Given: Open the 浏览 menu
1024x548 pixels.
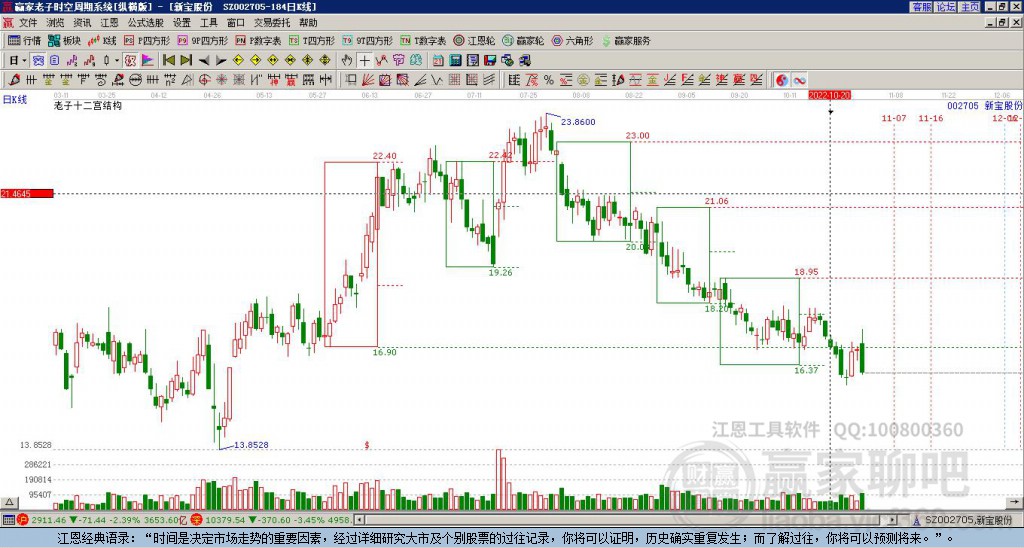Looking at the screenshot, I should (55, 23).
